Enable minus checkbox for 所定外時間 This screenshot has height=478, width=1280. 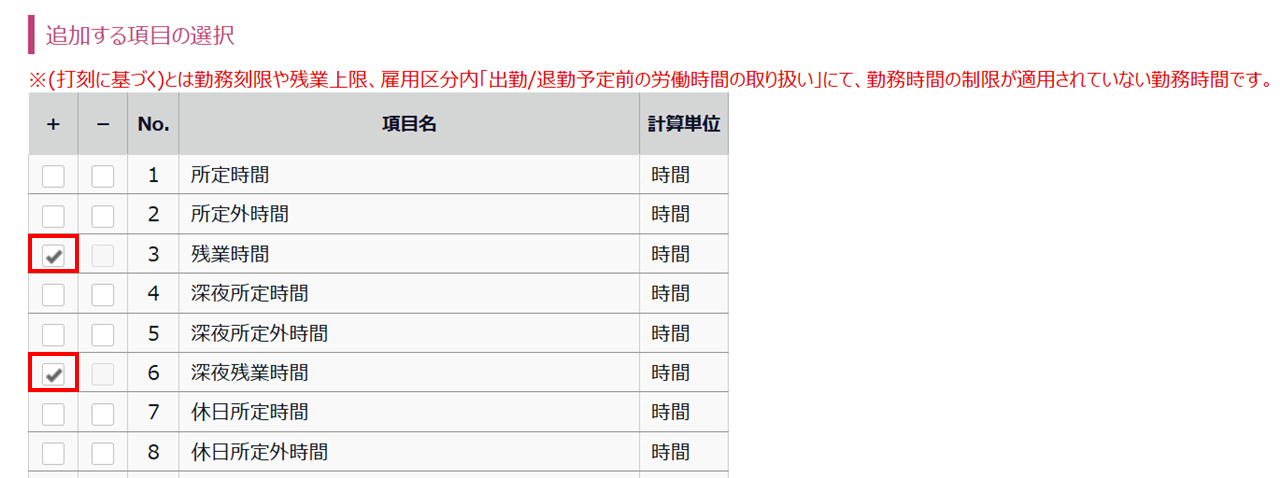[x=103, y=215]
